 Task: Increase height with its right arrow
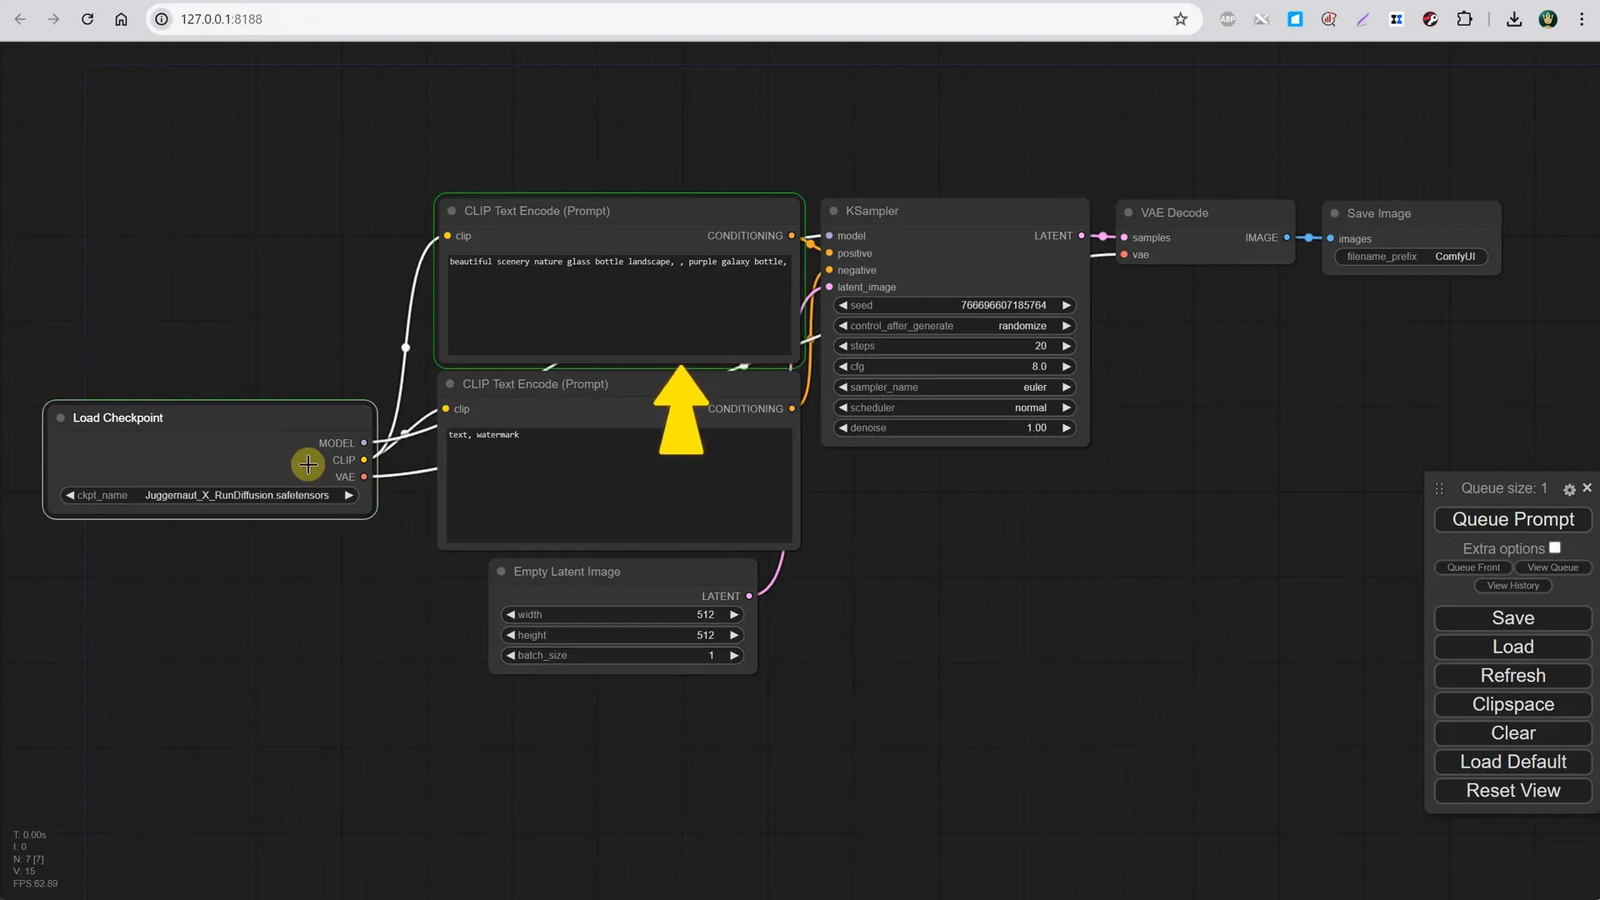pyautogui.click(x=734, y=635)
